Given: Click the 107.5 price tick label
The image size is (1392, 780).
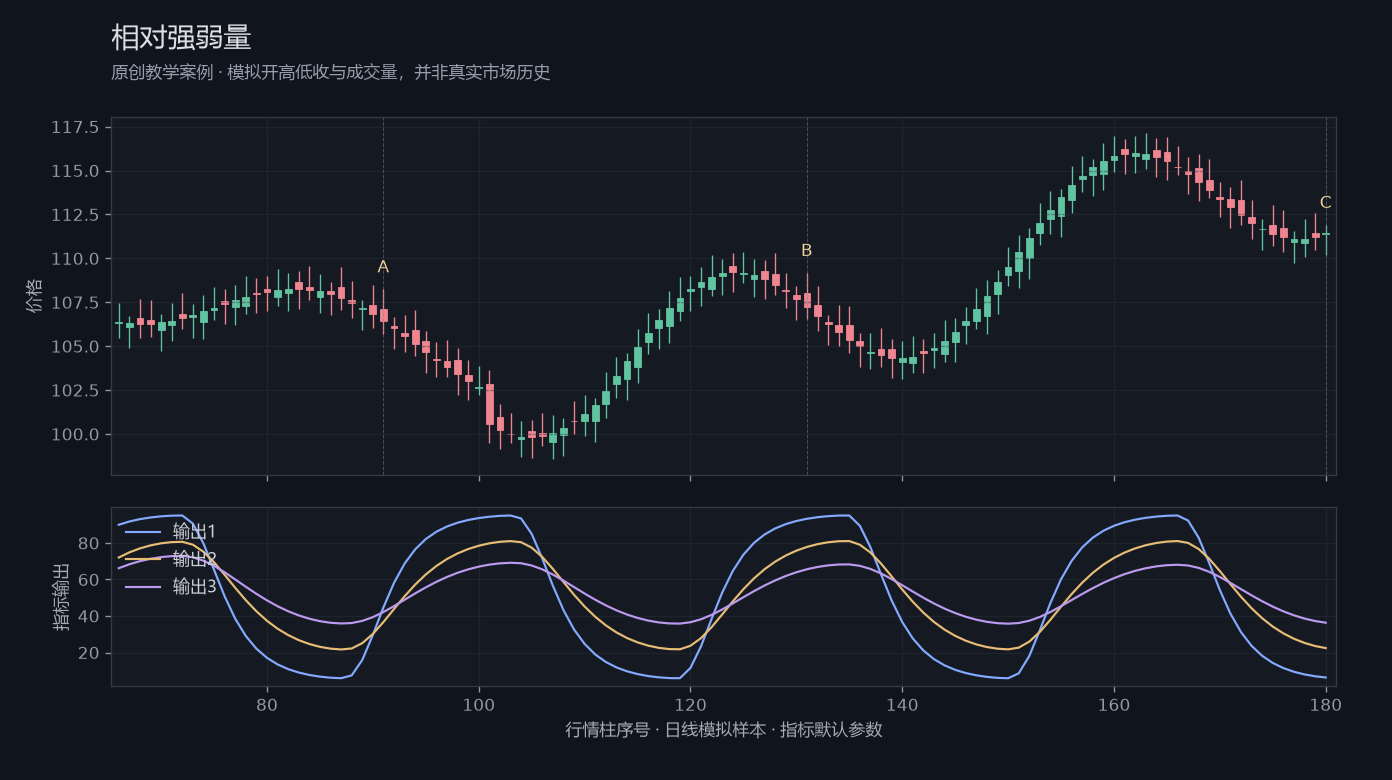Looking at the screenshot, I should pyautogui.click(x=76, y=303).
